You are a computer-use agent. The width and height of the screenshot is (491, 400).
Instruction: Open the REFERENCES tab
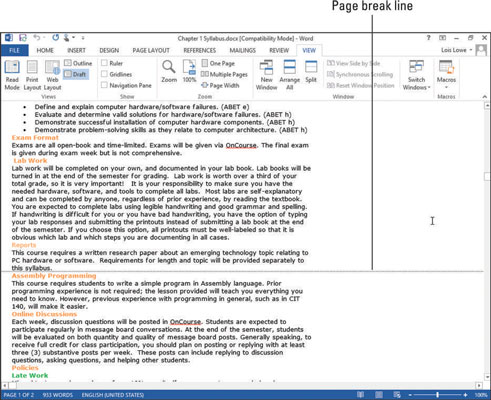coord(200,50)
